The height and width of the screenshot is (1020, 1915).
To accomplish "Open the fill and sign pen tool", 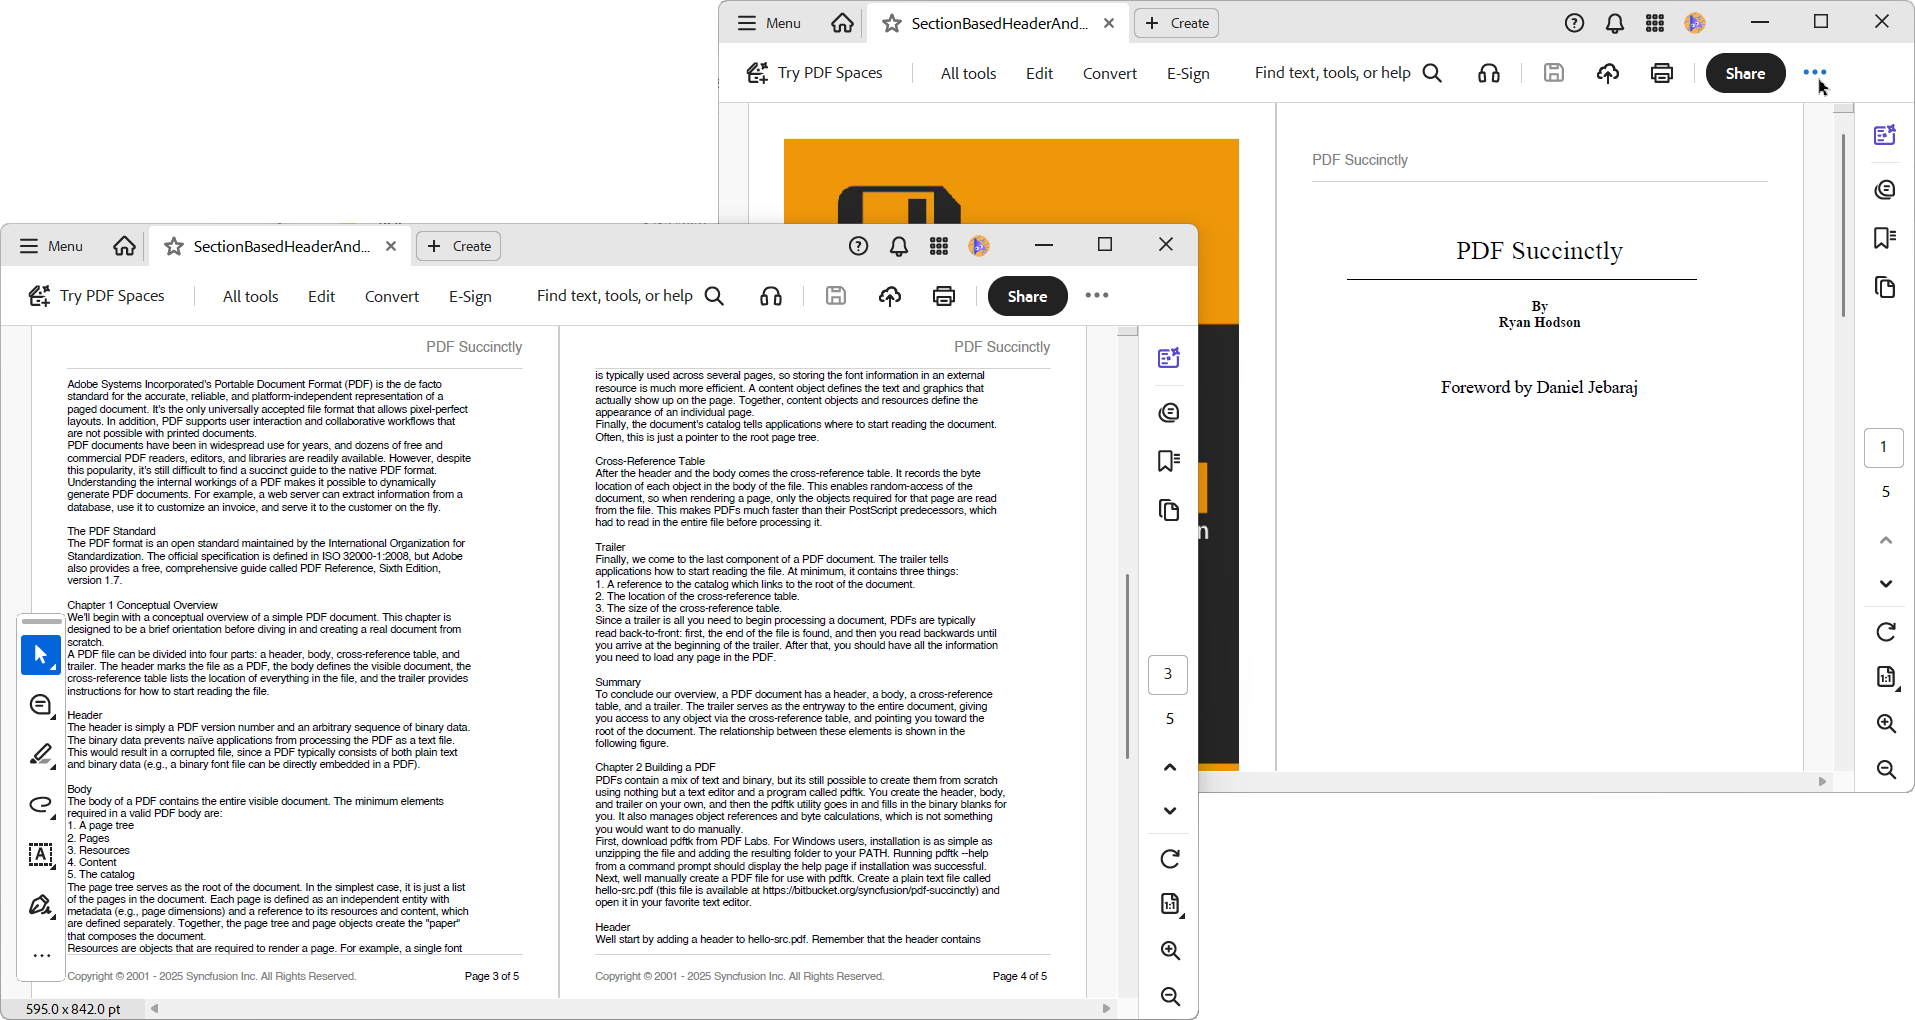I will click(x=41, y=905).
